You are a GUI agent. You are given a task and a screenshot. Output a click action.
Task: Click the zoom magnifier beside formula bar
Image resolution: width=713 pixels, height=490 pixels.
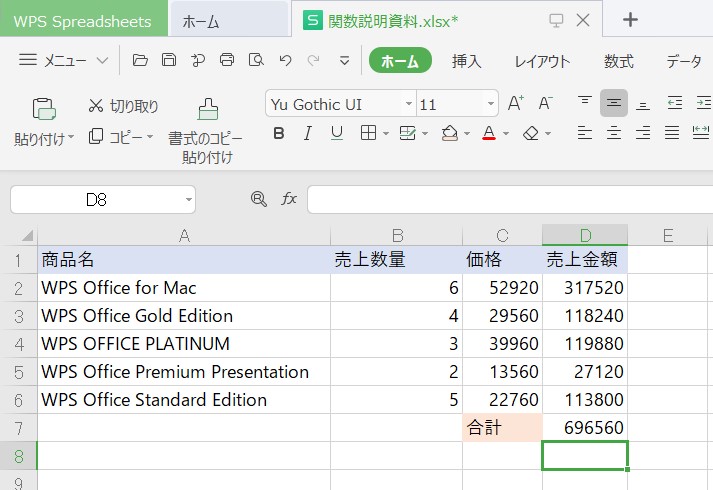point(258,199)
